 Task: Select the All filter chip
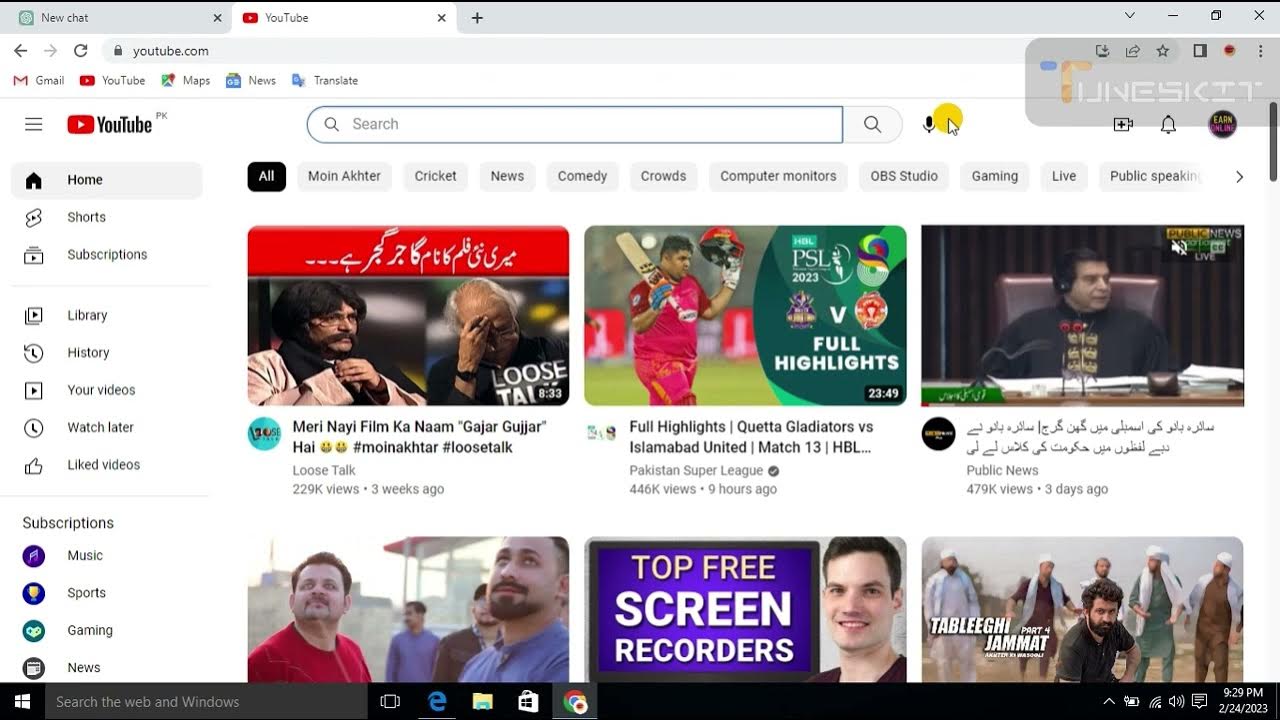point(266,176)
